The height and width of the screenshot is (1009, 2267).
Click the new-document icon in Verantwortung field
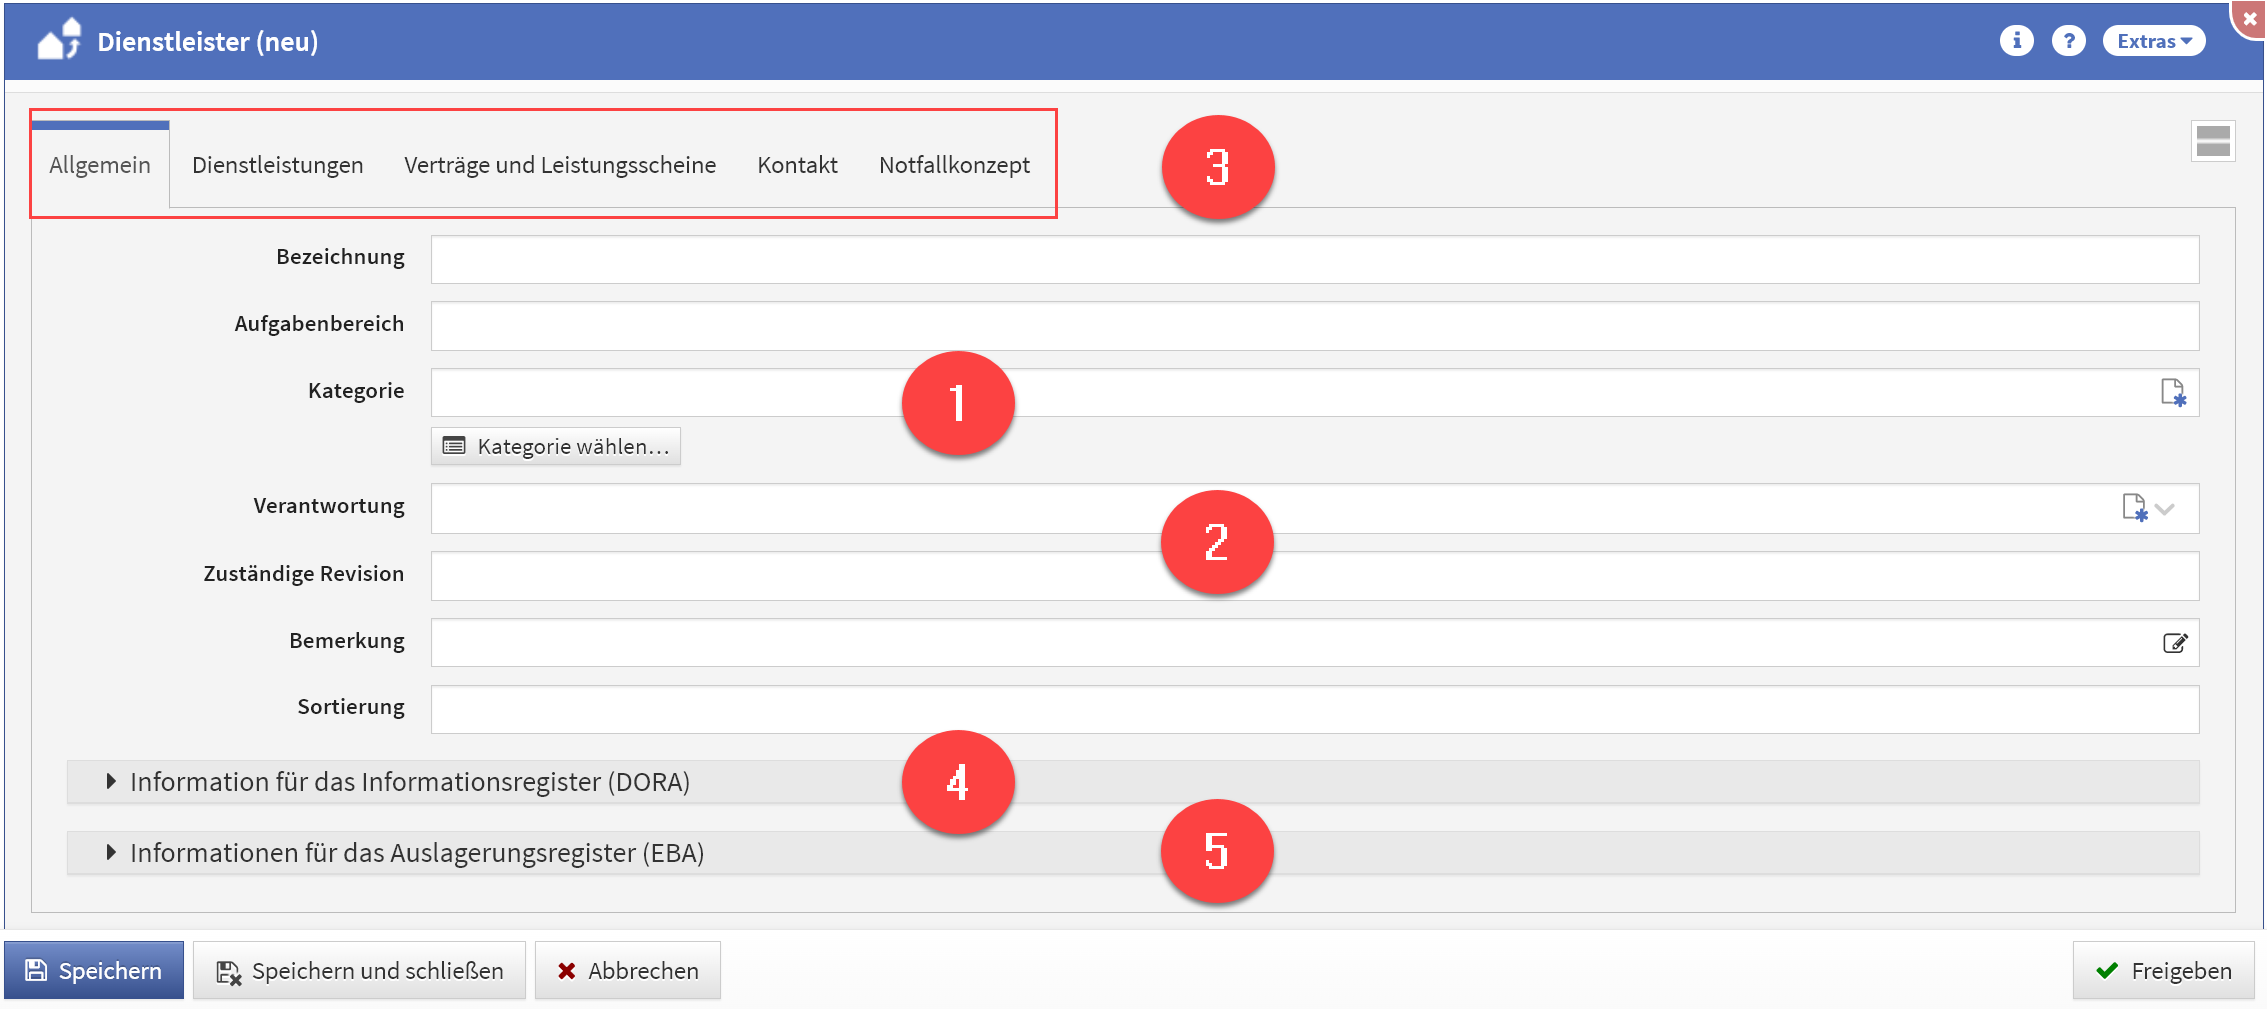coord(2133,508)
